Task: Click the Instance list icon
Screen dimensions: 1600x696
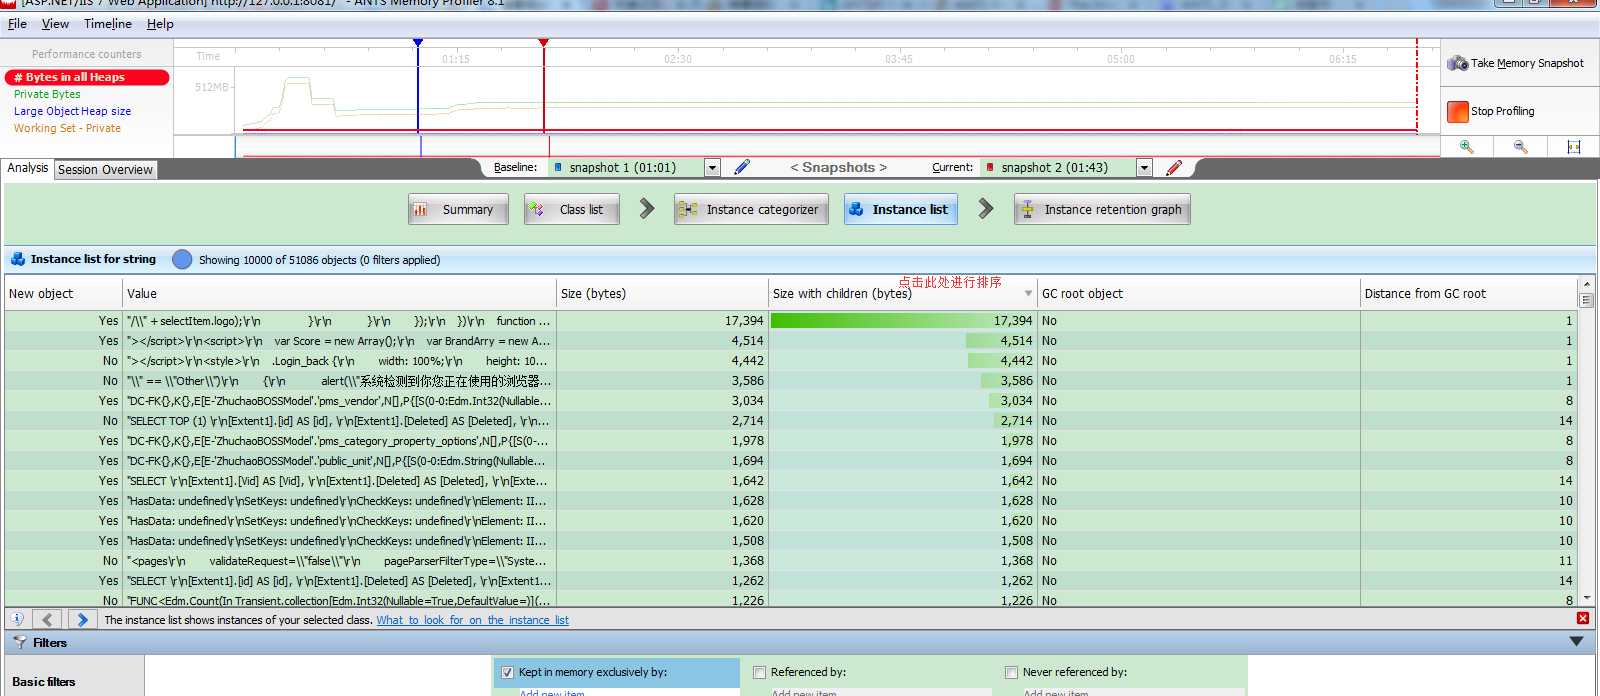Action: pyautogui.click(x=856, y=209)
